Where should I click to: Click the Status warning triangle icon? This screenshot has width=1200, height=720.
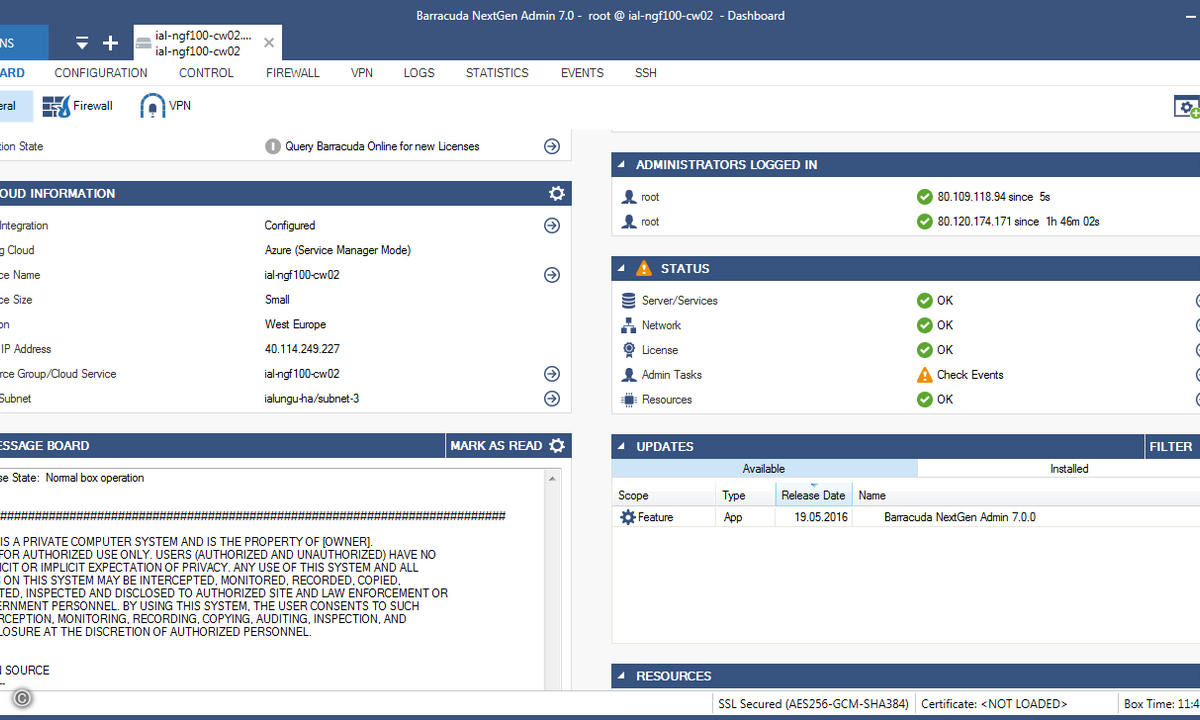pos(644,268)
